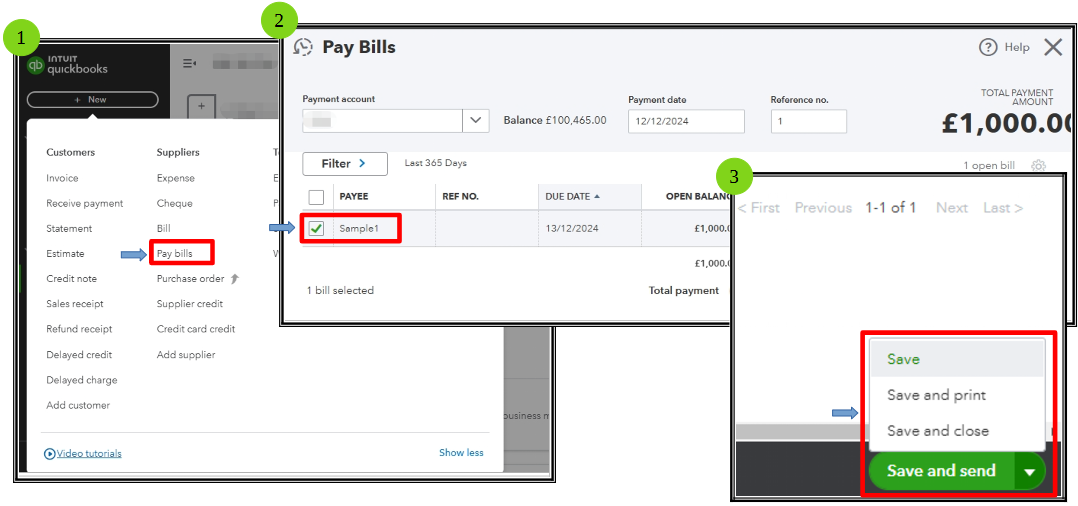This screenshot has height=506, width=1078.
Task: Click Show less link
Action: [461, 453]
